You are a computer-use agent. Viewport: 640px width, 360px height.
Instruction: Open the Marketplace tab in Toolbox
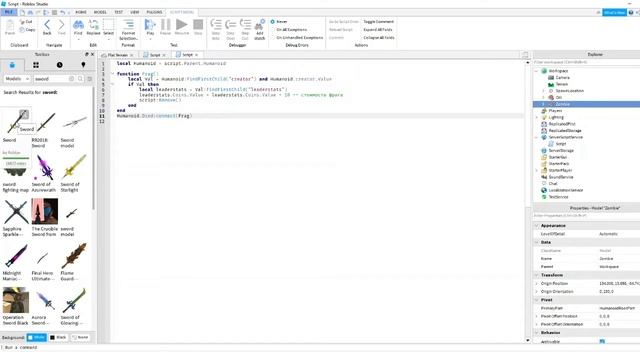pyautogui.click(x=12, y=65)
